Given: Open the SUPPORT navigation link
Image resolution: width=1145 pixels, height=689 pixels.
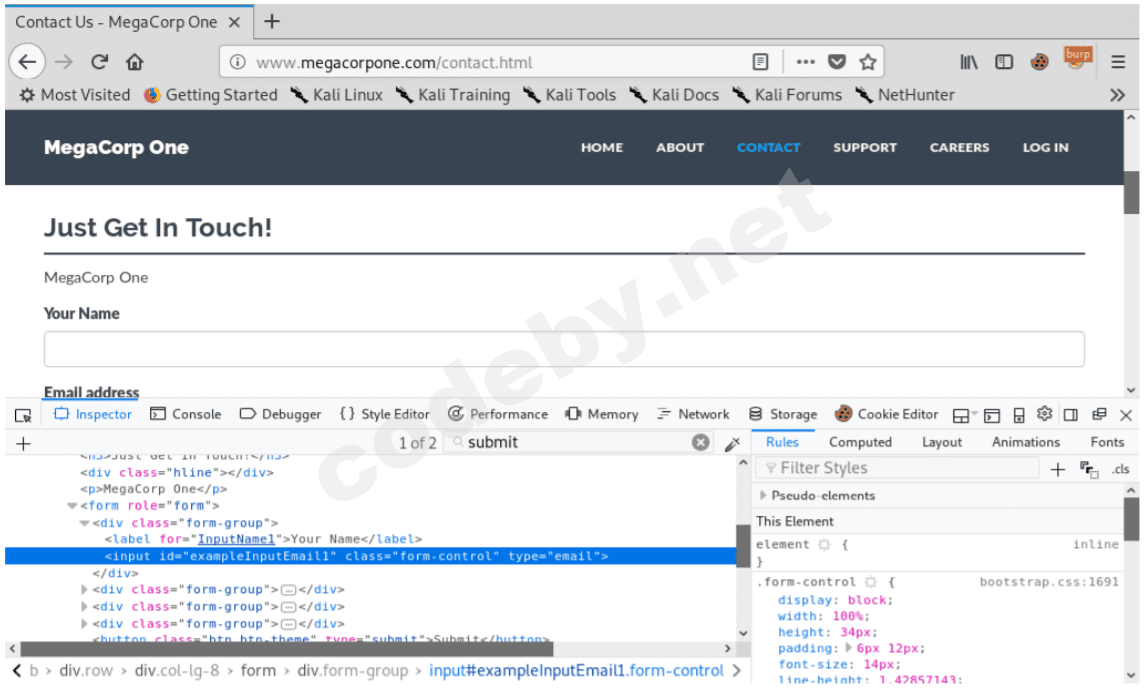Looking at the screenshot, I should 865,147.
